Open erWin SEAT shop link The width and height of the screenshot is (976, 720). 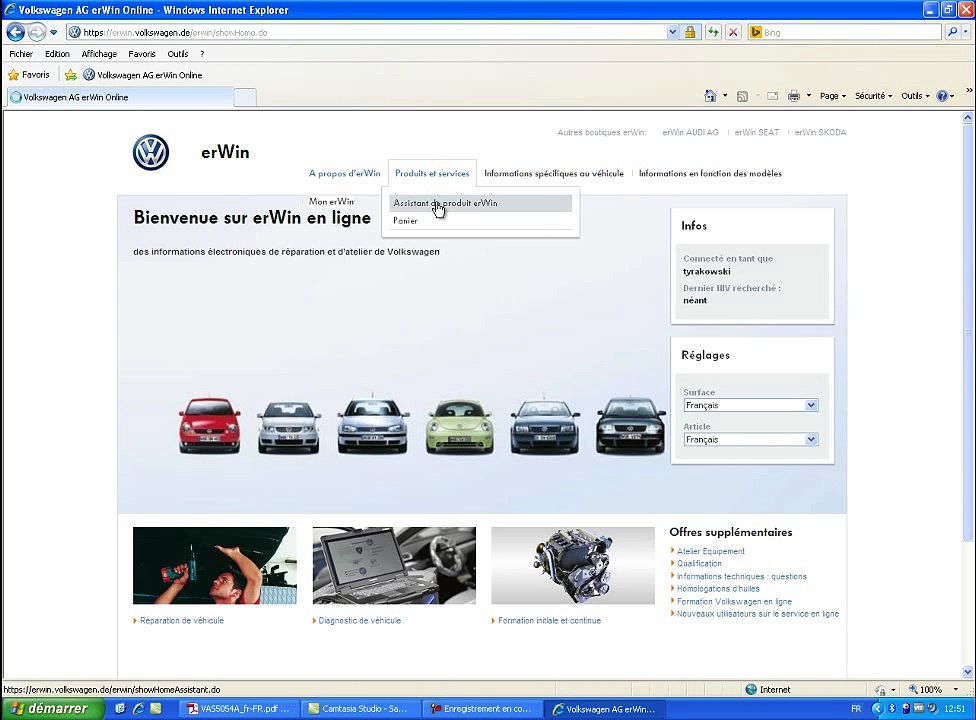(756, 133)
